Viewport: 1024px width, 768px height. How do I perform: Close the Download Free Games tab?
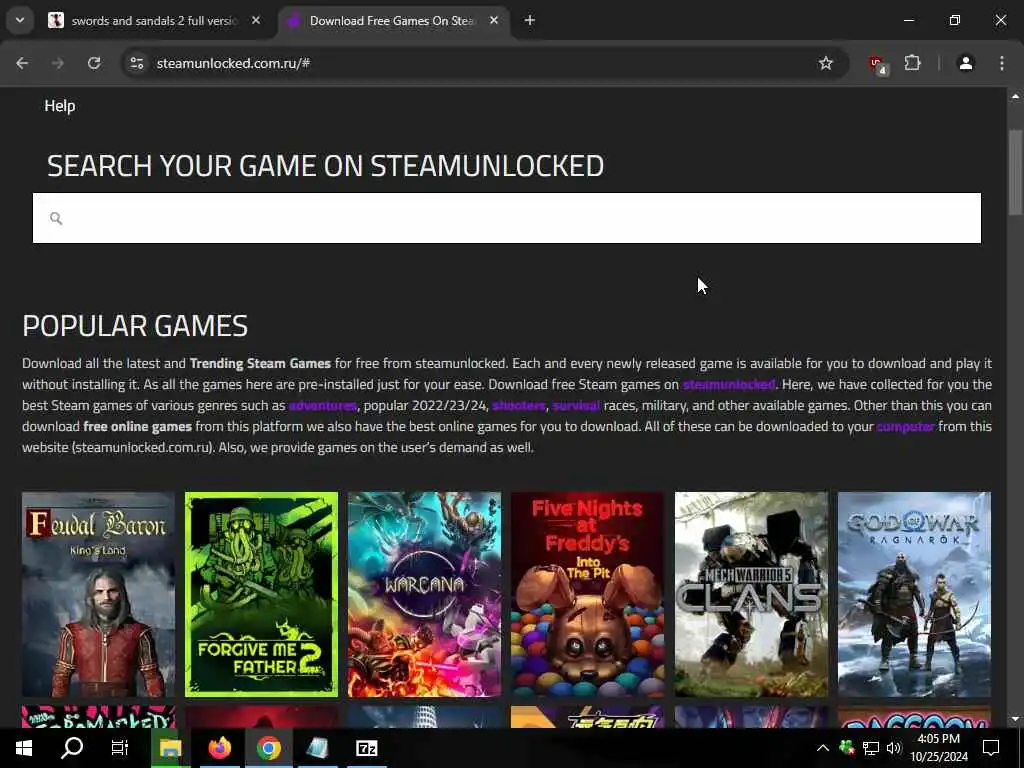coord(494,21)
